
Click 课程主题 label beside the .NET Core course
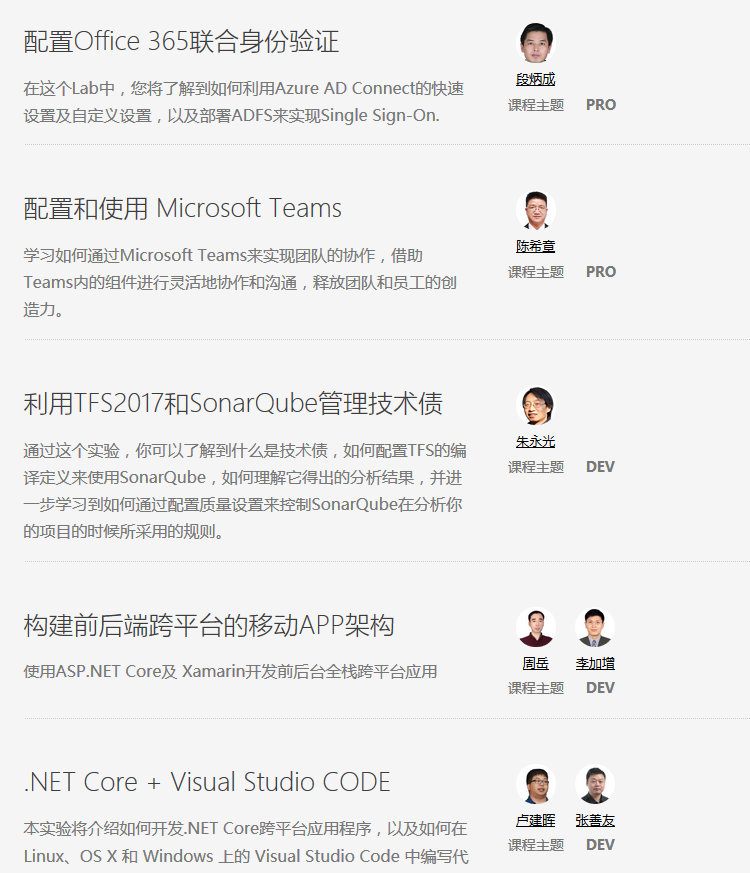click(536, 845)
